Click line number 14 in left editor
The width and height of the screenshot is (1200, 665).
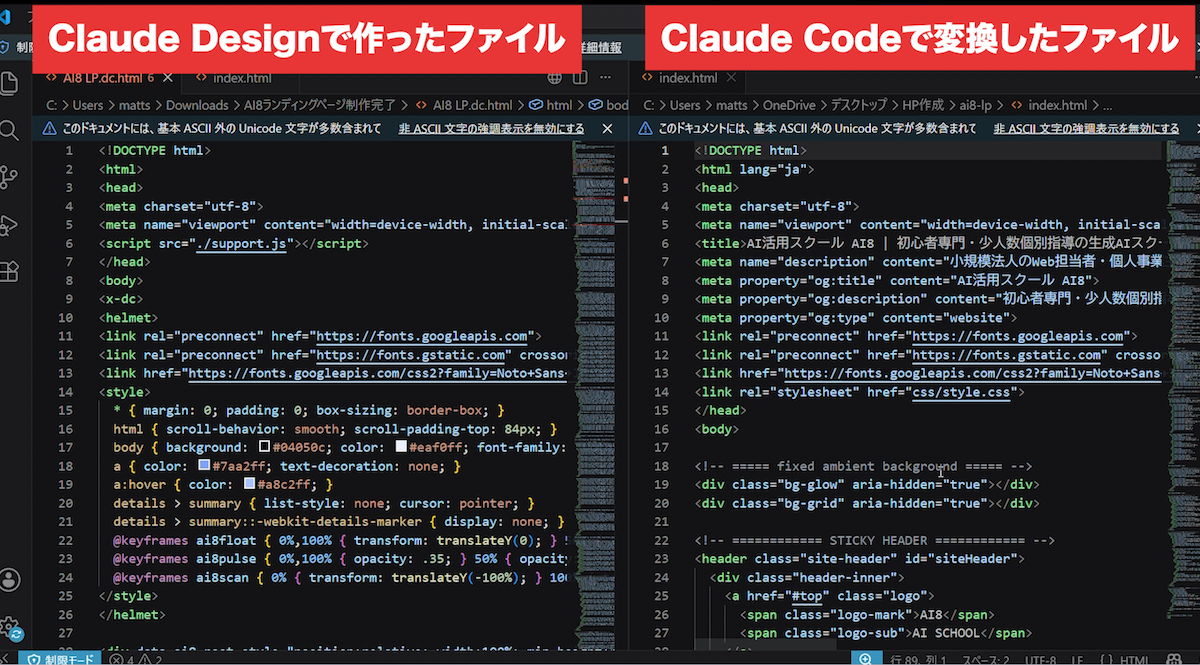[x=66, y=392]
